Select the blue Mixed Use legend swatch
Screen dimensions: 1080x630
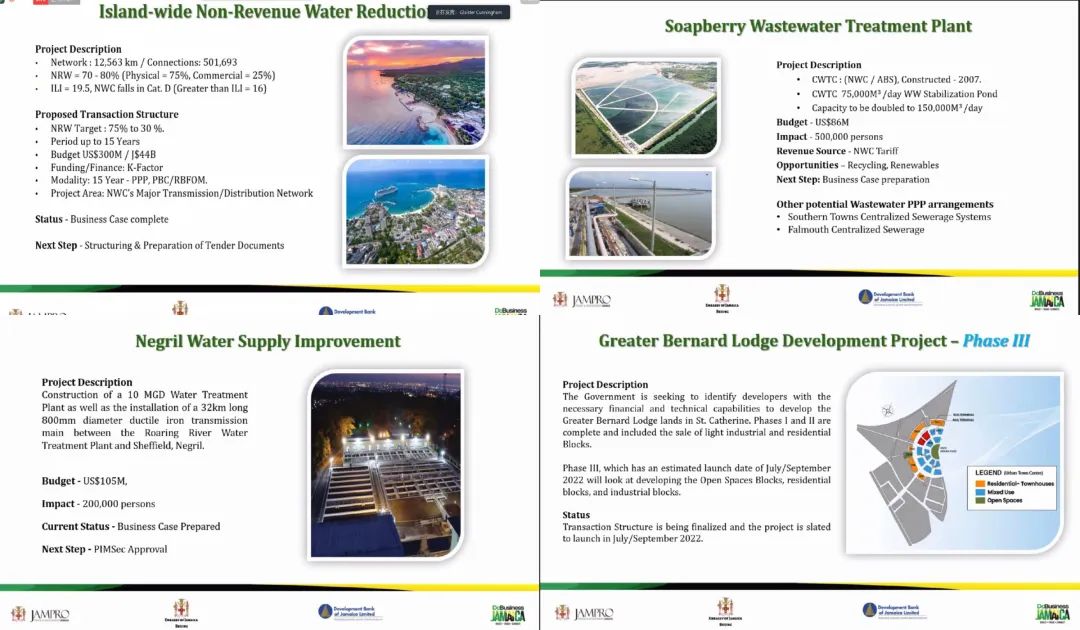pos(980,492)
